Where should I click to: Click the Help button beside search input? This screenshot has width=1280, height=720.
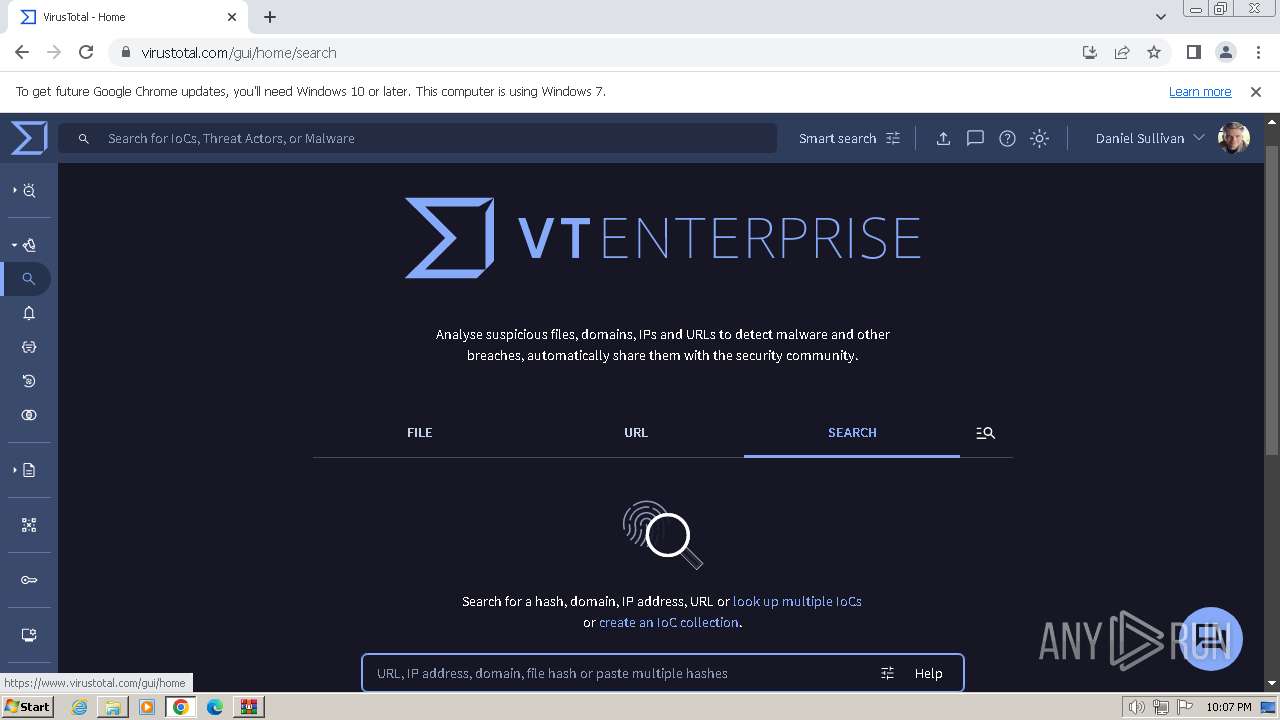(x=928, y=673)
